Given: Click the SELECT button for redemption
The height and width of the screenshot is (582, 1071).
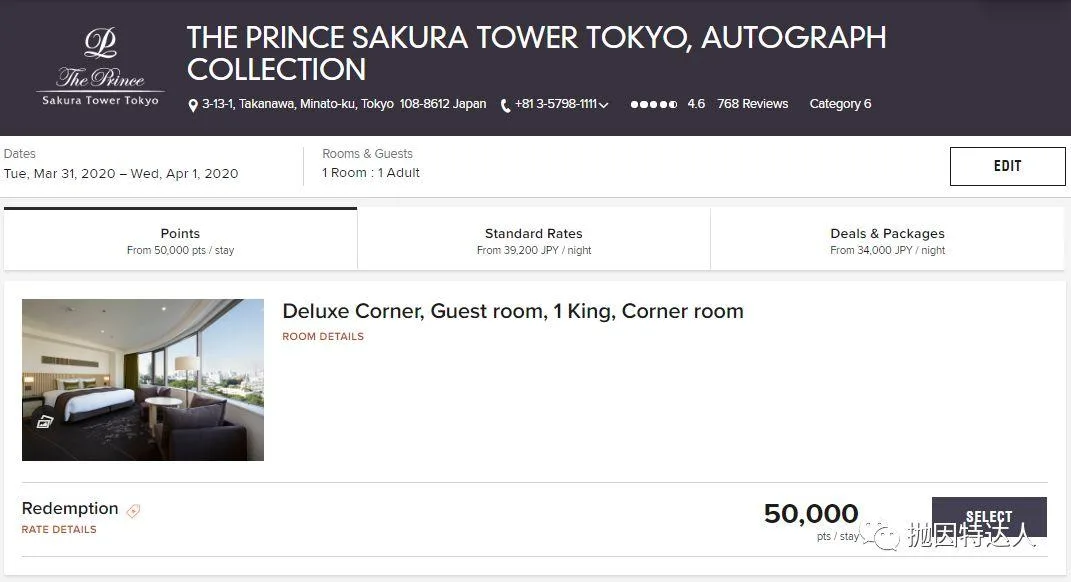Looking at the screenshot, I should [x=989, y=517].
